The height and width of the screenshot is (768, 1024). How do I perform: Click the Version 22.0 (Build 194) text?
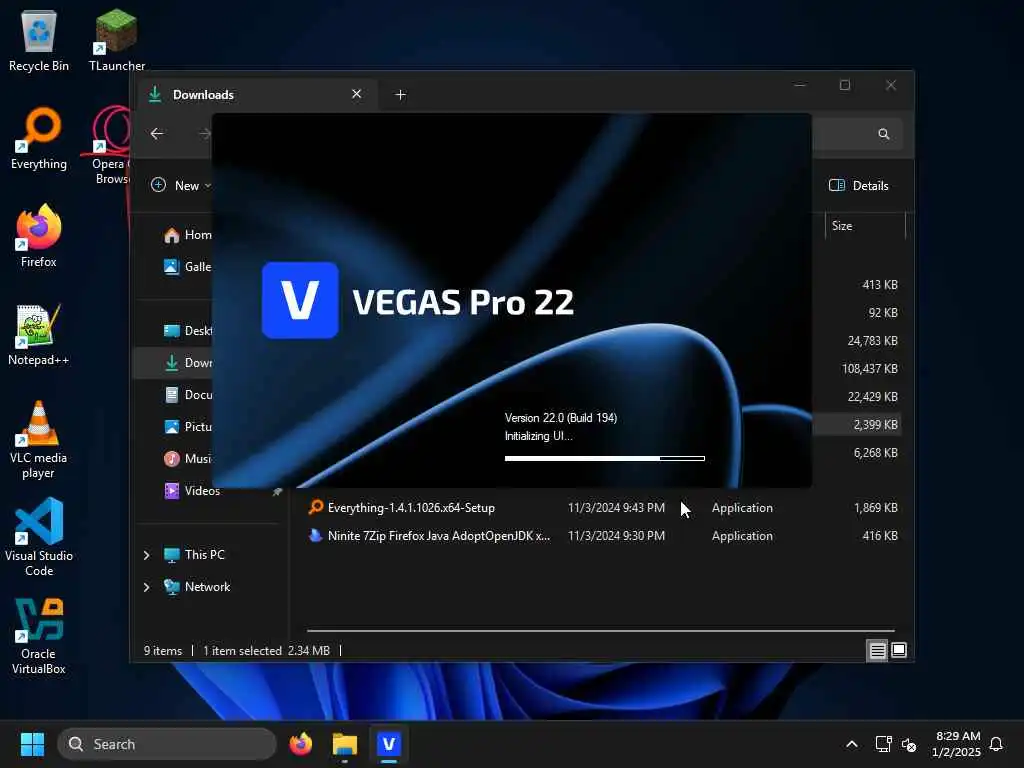tap(560, 418)
